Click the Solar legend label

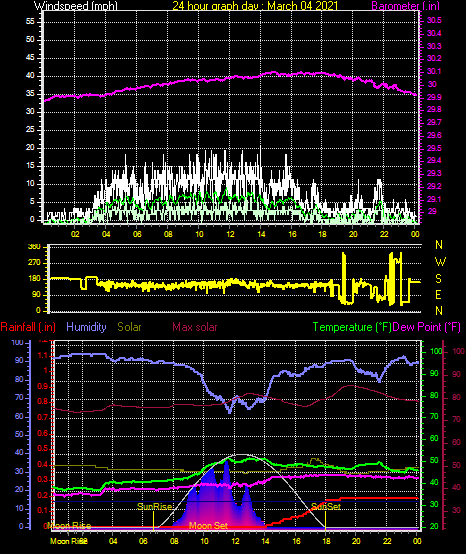(129, 327)
